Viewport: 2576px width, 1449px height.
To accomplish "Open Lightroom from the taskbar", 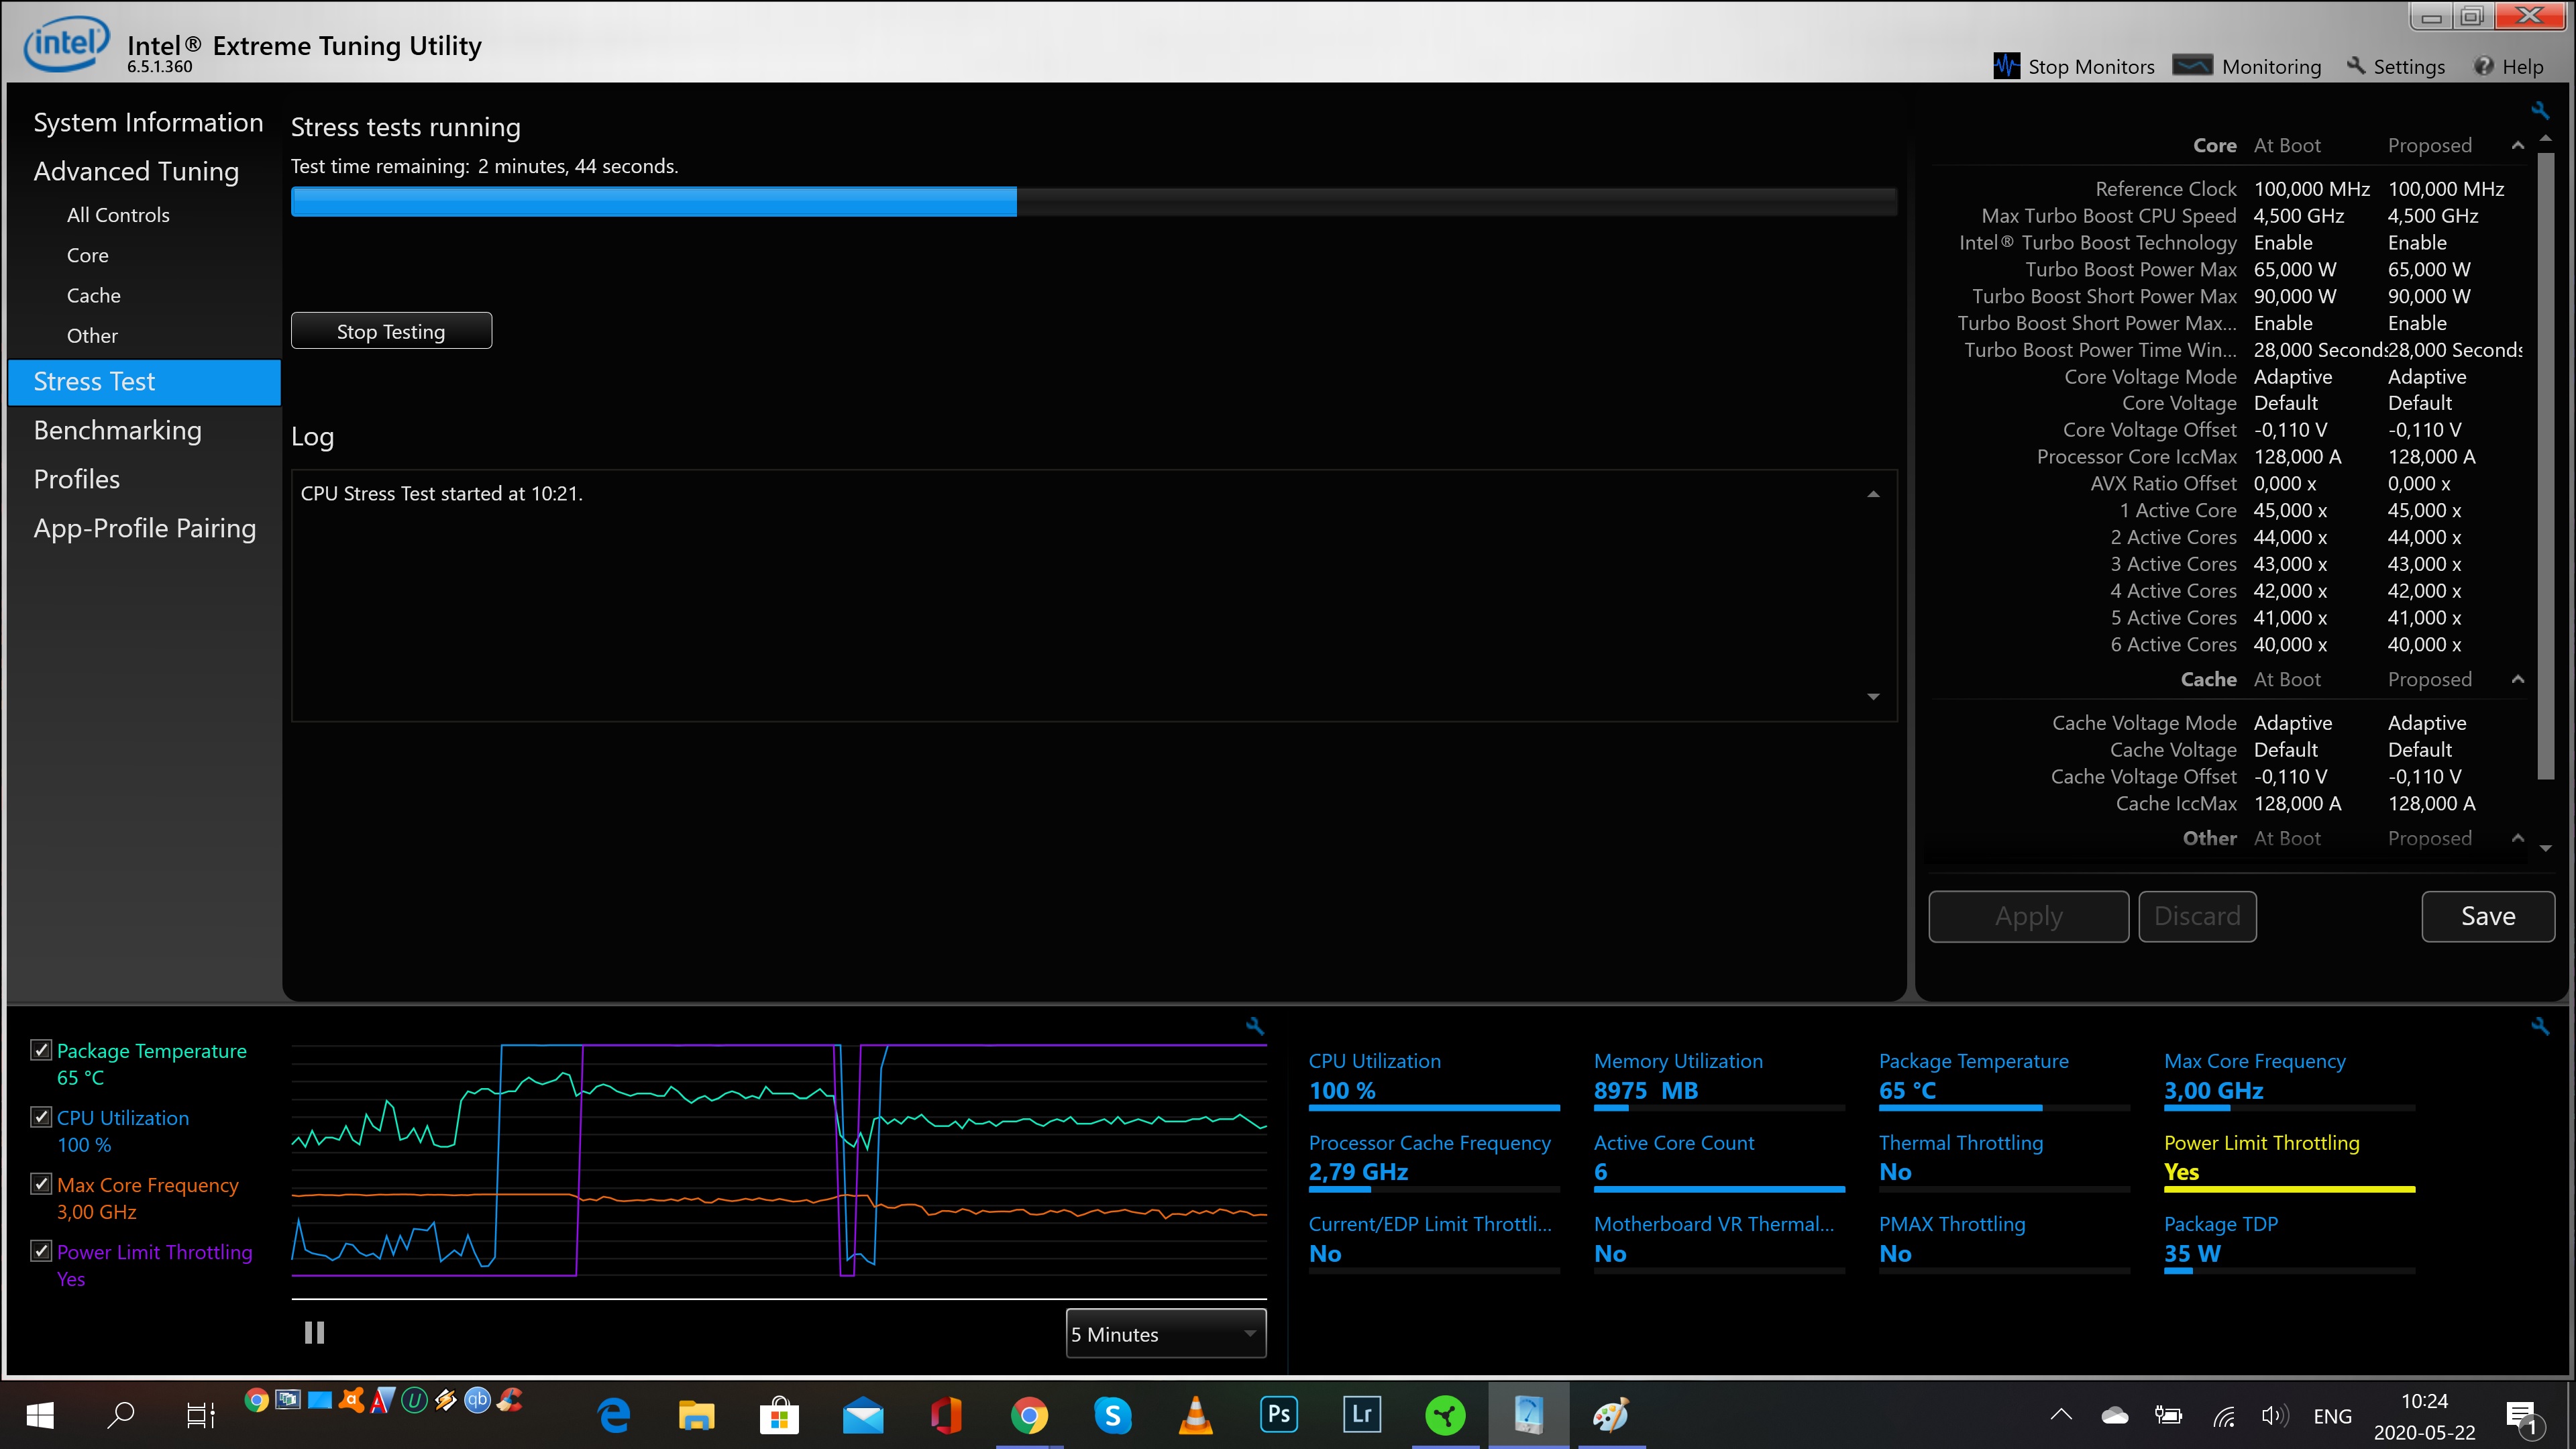I will pyautogui.click(x=1362, y=1414).
